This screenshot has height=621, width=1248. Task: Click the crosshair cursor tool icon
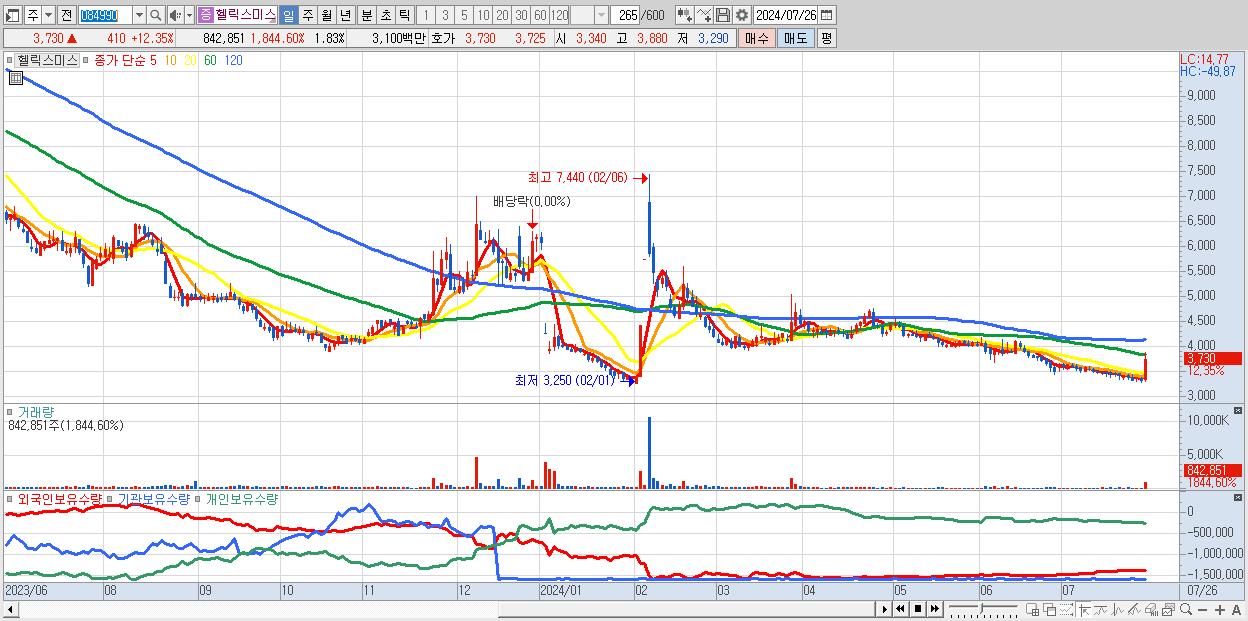click(x=1083, y=609)
